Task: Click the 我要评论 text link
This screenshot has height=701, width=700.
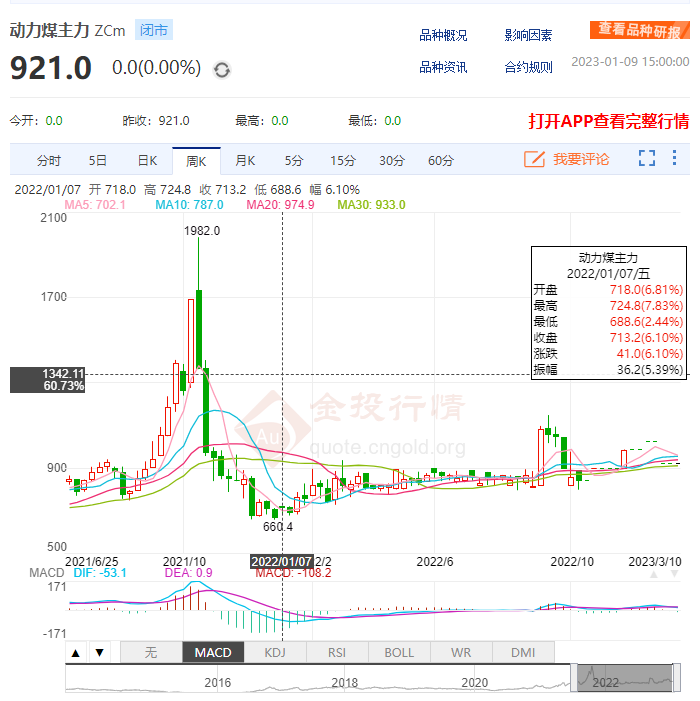Action: click(581, 159)
